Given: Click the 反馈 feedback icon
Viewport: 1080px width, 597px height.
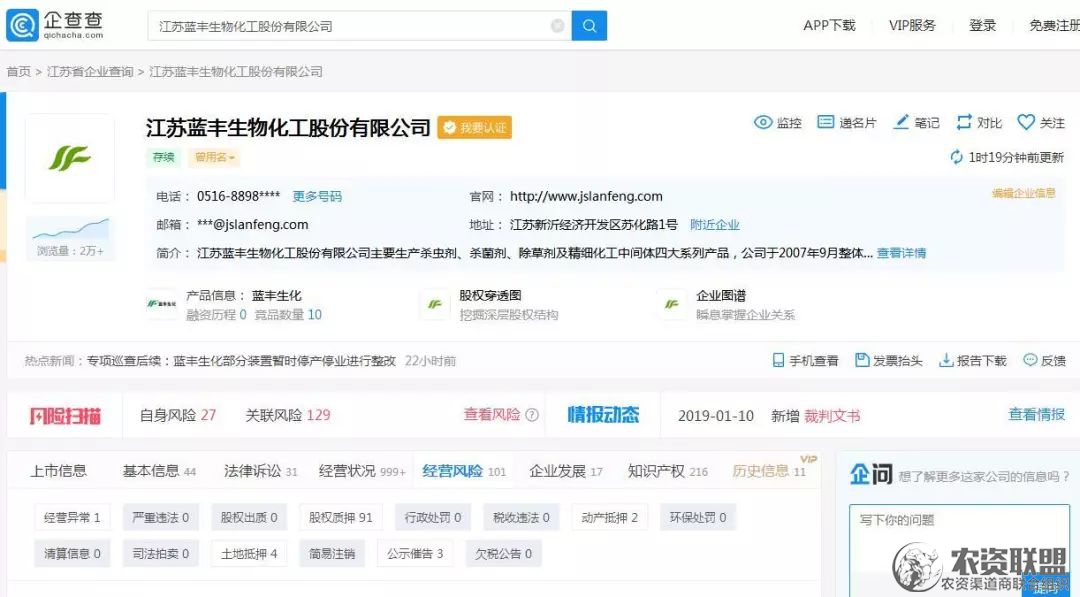Looking at the screenshot, I should pyautogui.click(x=1030, y=359).
